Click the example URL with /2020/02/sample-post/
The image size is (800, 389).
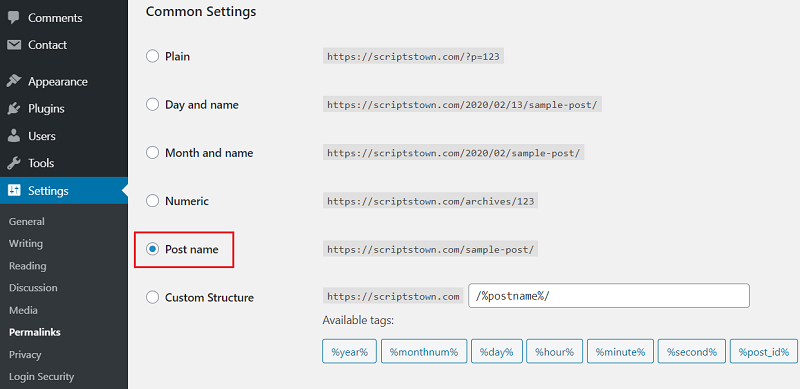(454, 153)
